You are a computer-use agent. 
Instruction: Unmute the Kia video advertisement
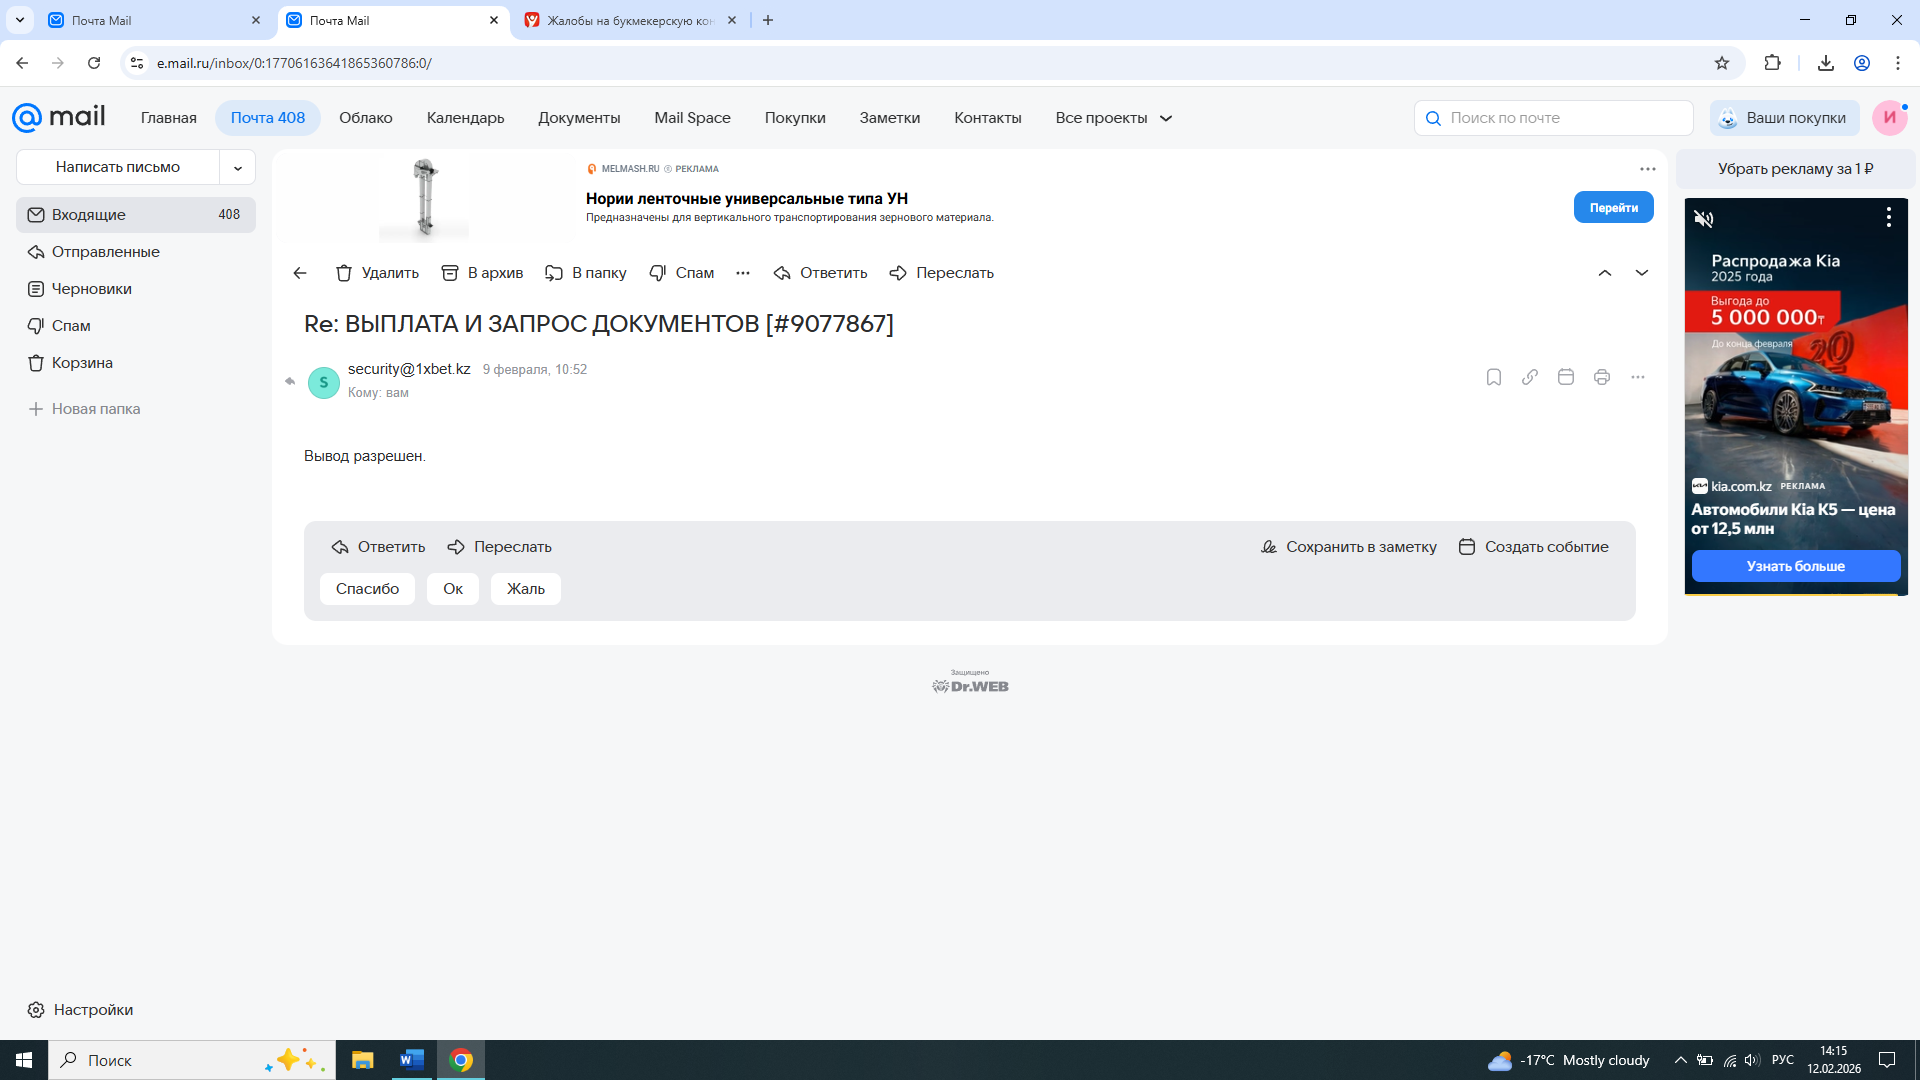click(x=1704, y=218)
